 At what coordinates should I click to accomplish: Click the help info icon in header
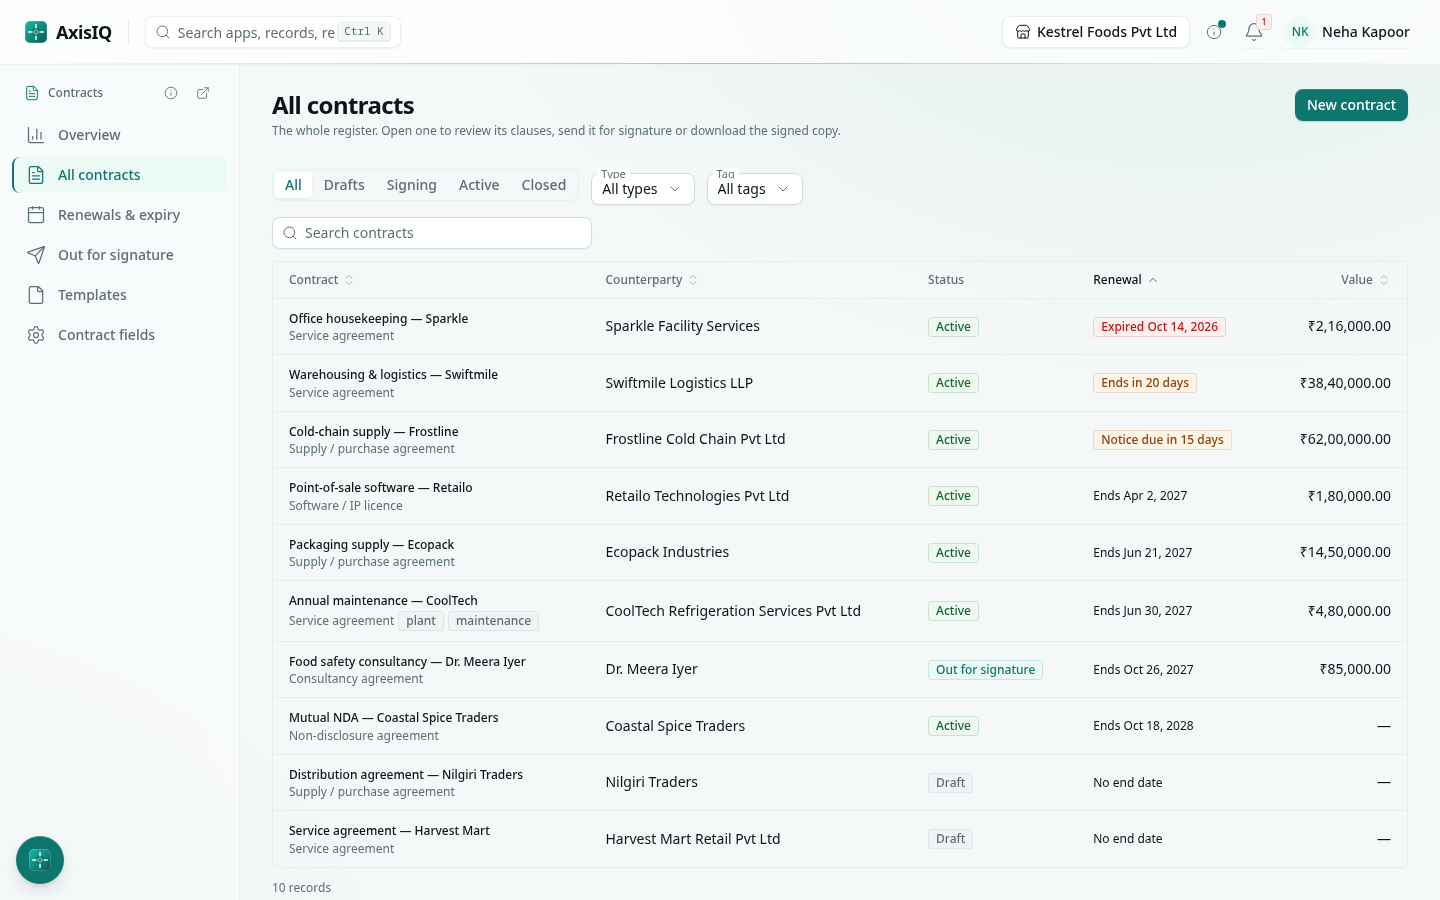(1214, 32)
